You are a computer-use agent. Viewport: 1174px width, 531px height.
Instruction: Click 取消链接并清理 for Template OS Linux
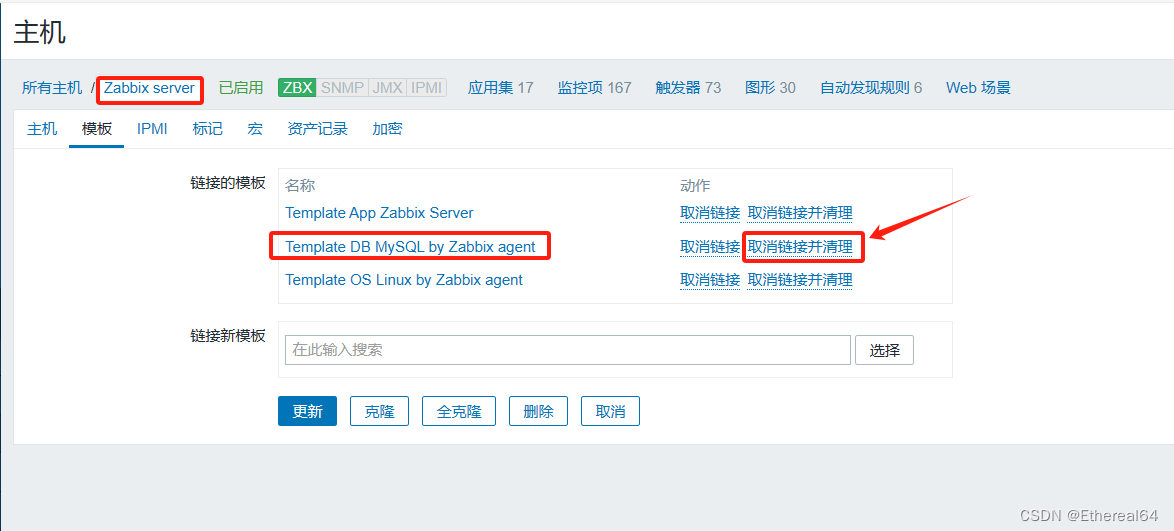click(800, 280)
